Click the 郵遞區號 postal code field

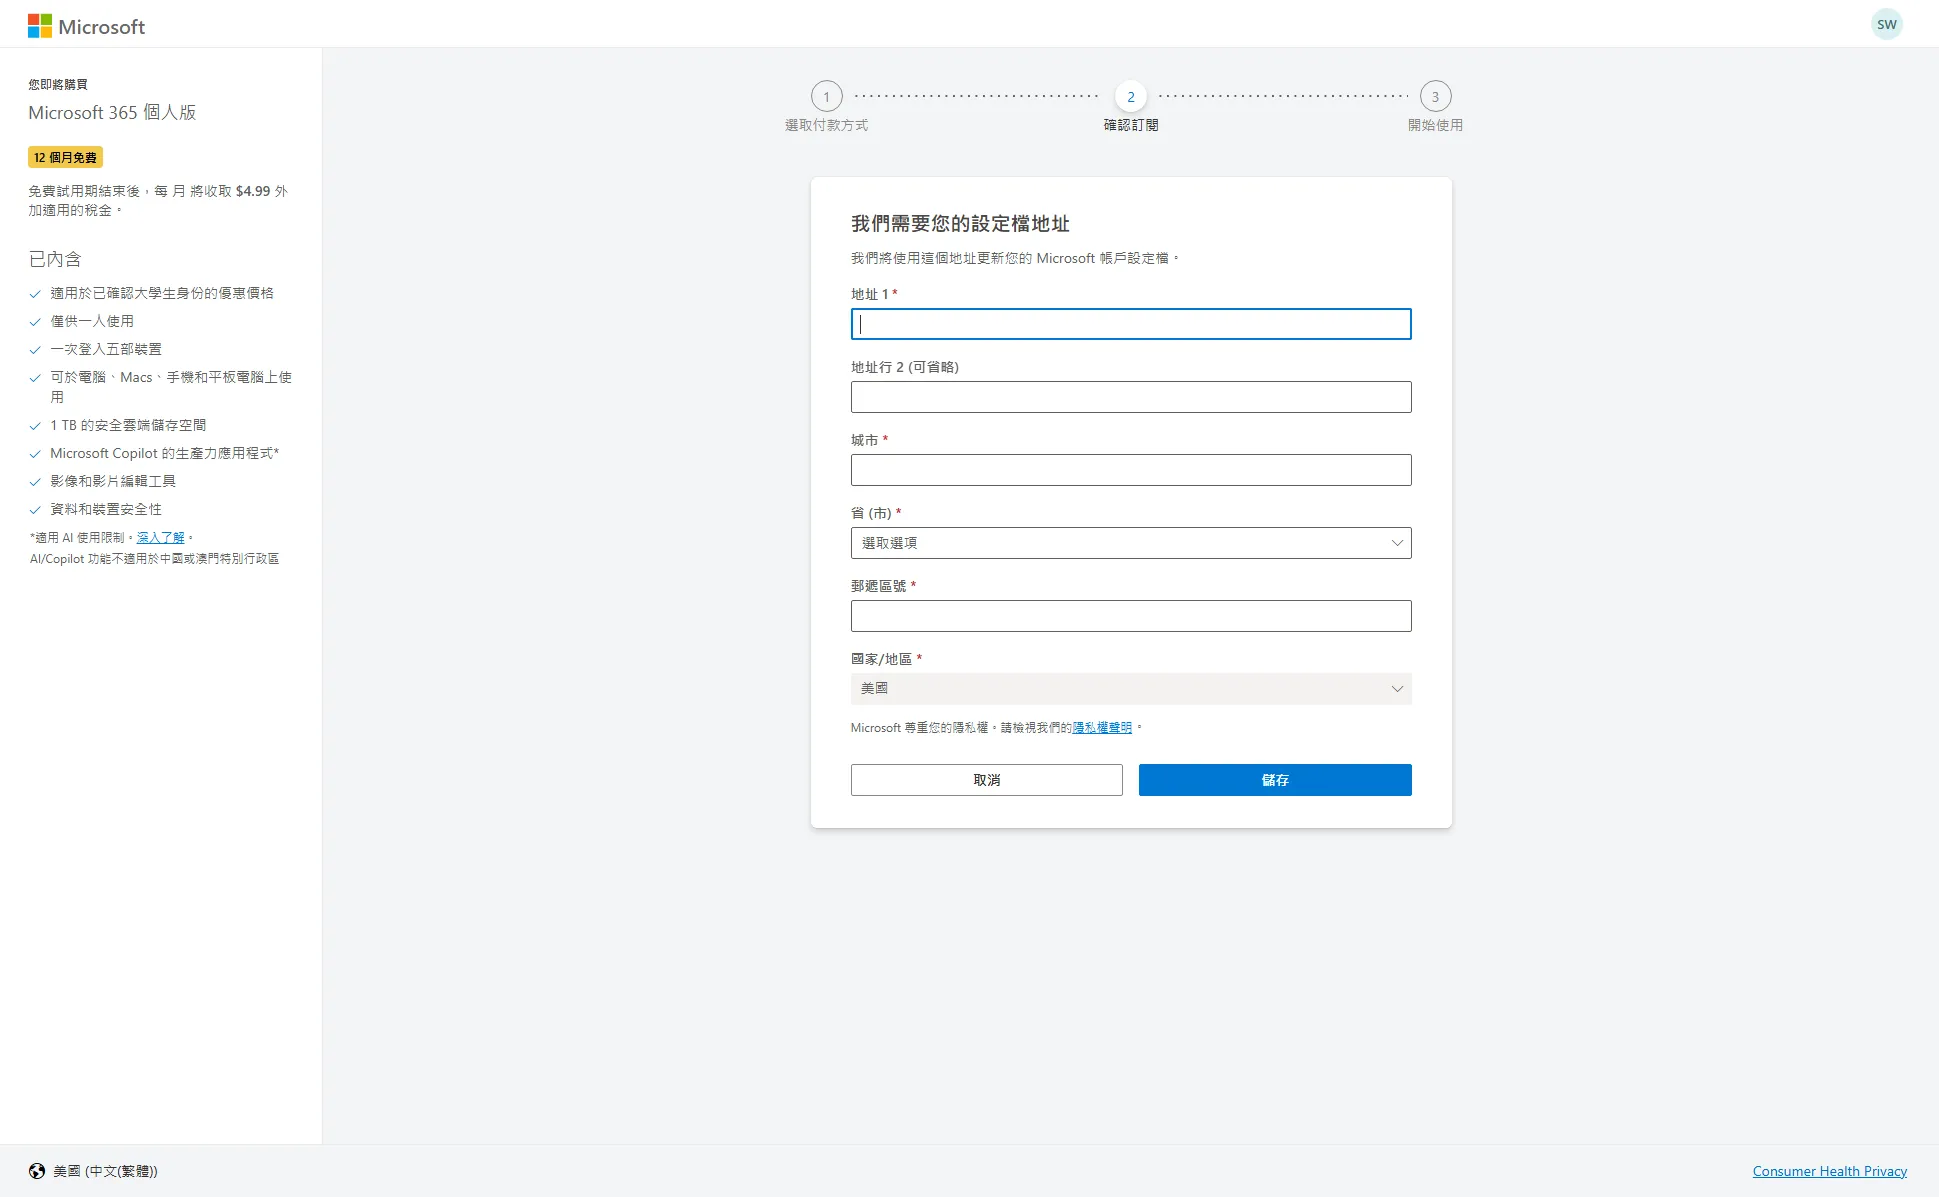point(1130,616)
